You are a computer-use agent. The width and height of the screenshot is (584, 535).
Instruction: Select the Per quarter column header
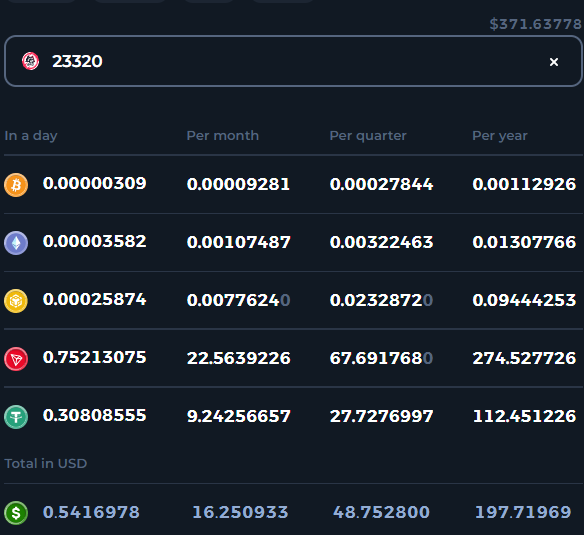(368, 136)
